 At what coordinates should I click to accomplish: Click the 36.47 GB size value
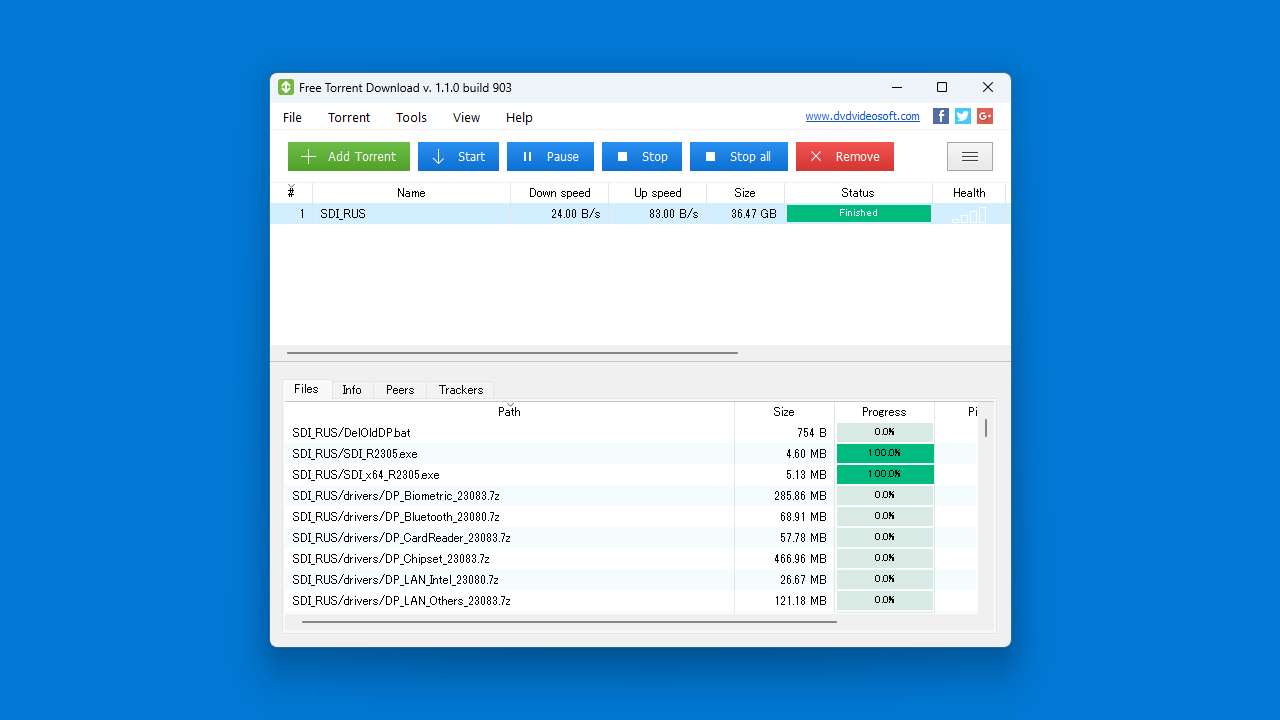753,214
